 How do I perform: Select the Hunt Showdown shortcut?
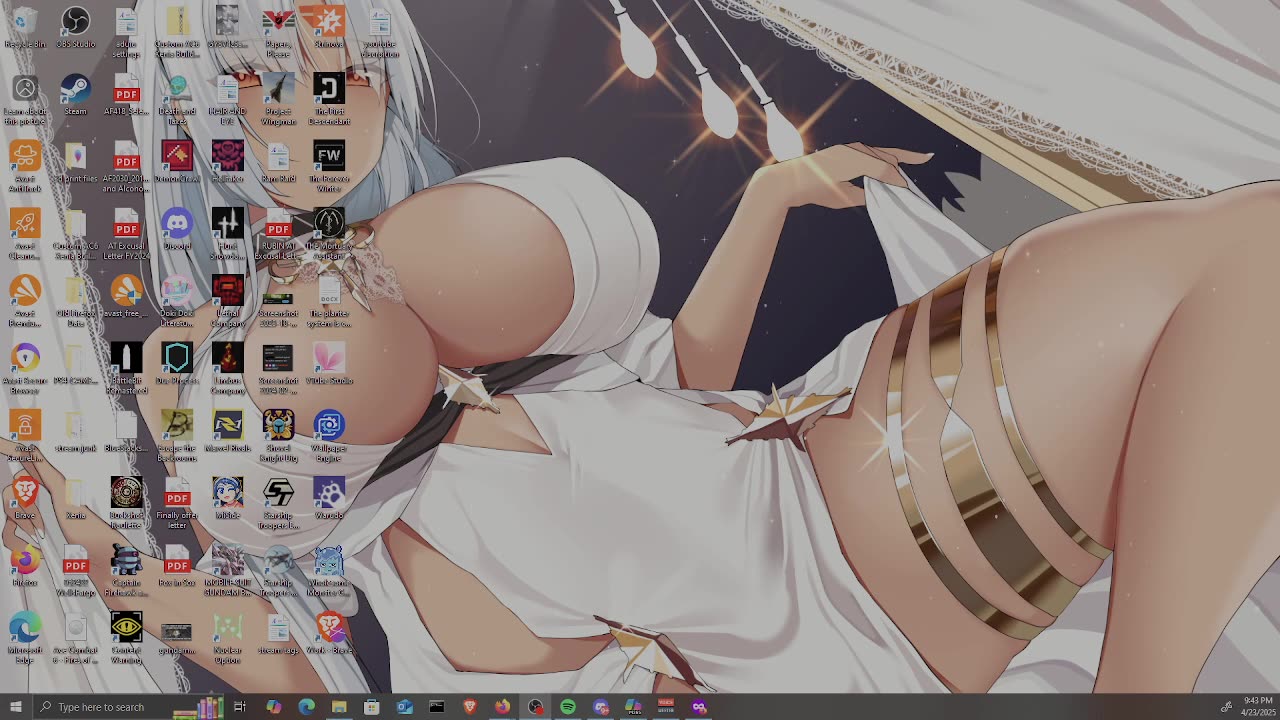pyautogui.click(x=227, y=235)
